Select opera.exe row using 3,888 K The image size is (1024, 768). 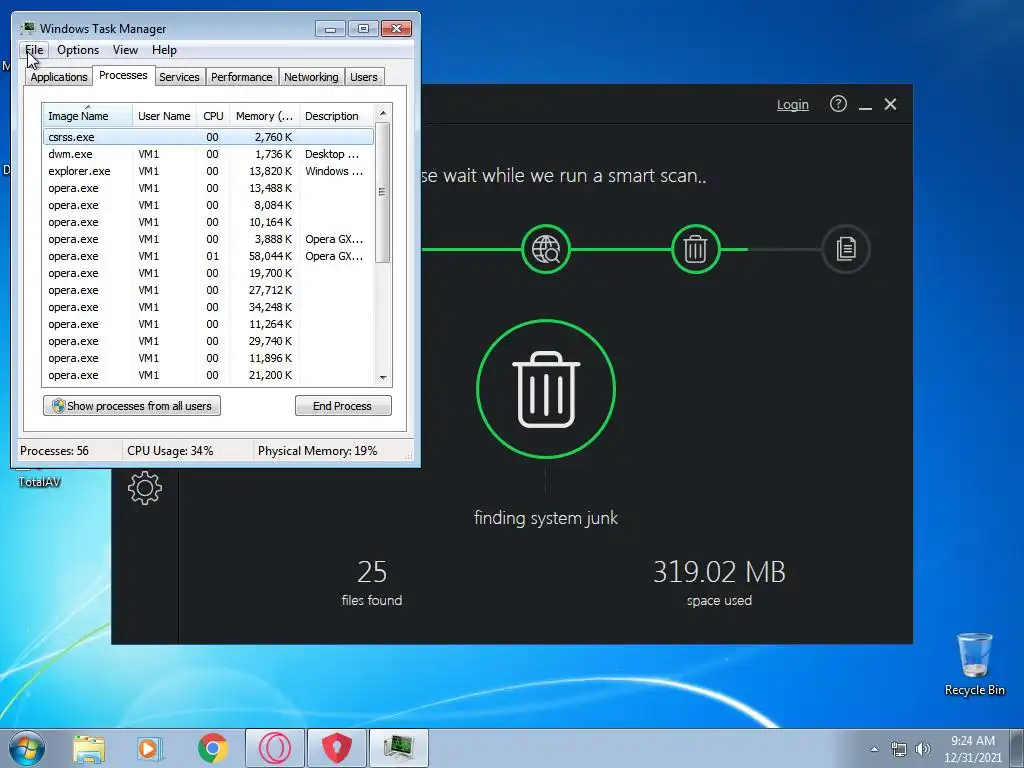(208, 239)
